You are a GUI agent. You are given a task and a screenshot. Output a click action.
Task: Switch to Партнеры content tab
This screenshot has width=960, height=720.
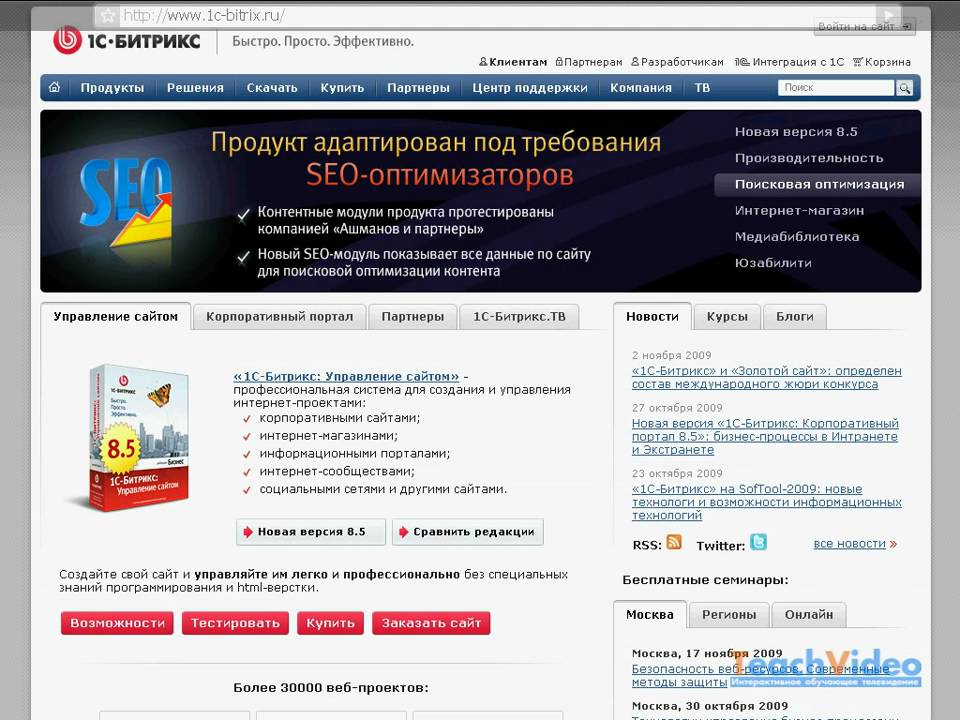tap(413, 317)
